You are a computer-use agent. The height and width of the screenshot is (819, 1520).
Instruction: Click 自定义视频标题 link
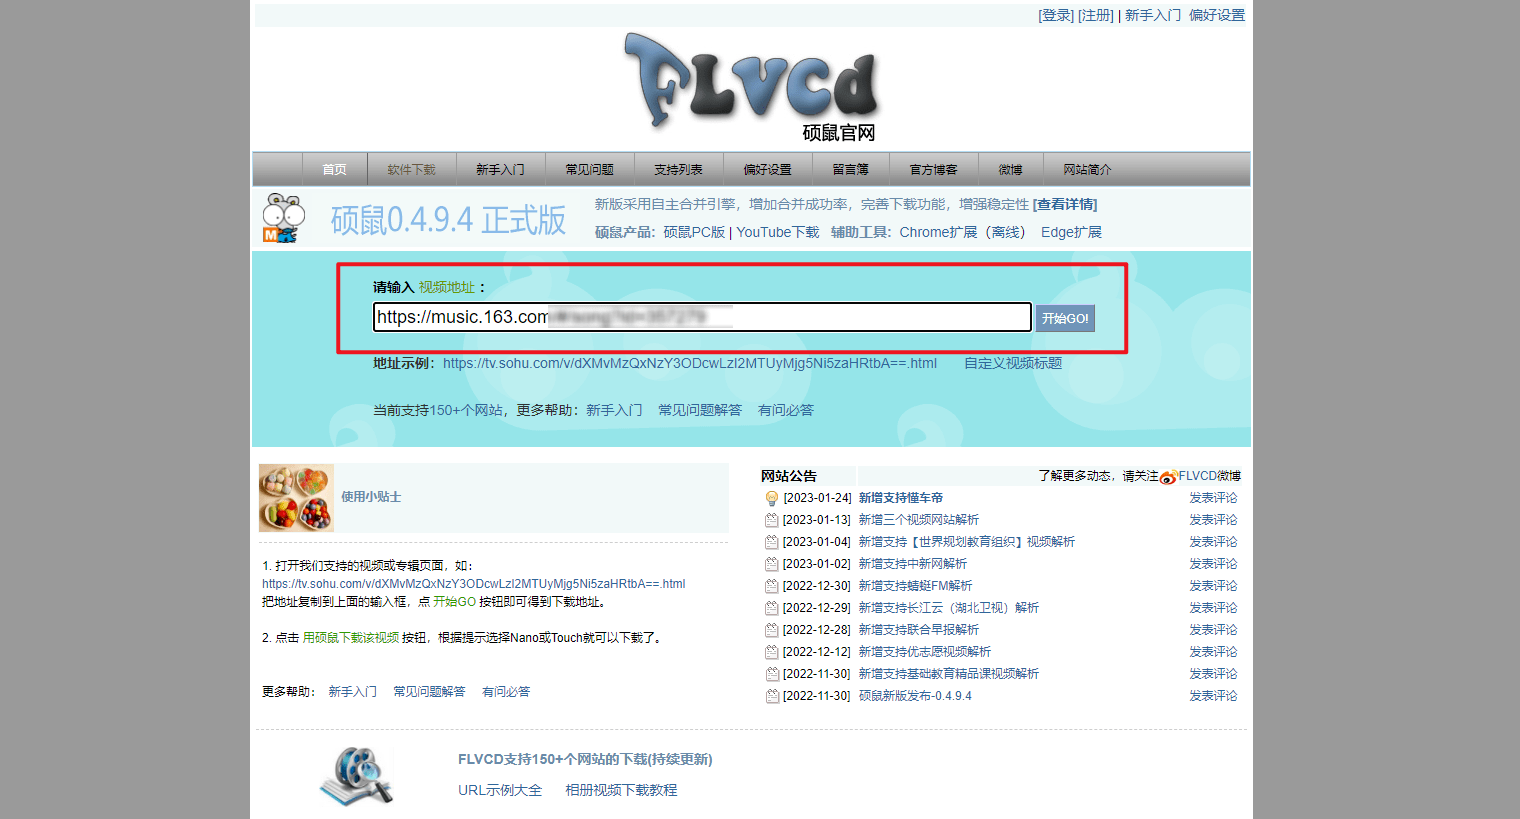(1013, 363)
